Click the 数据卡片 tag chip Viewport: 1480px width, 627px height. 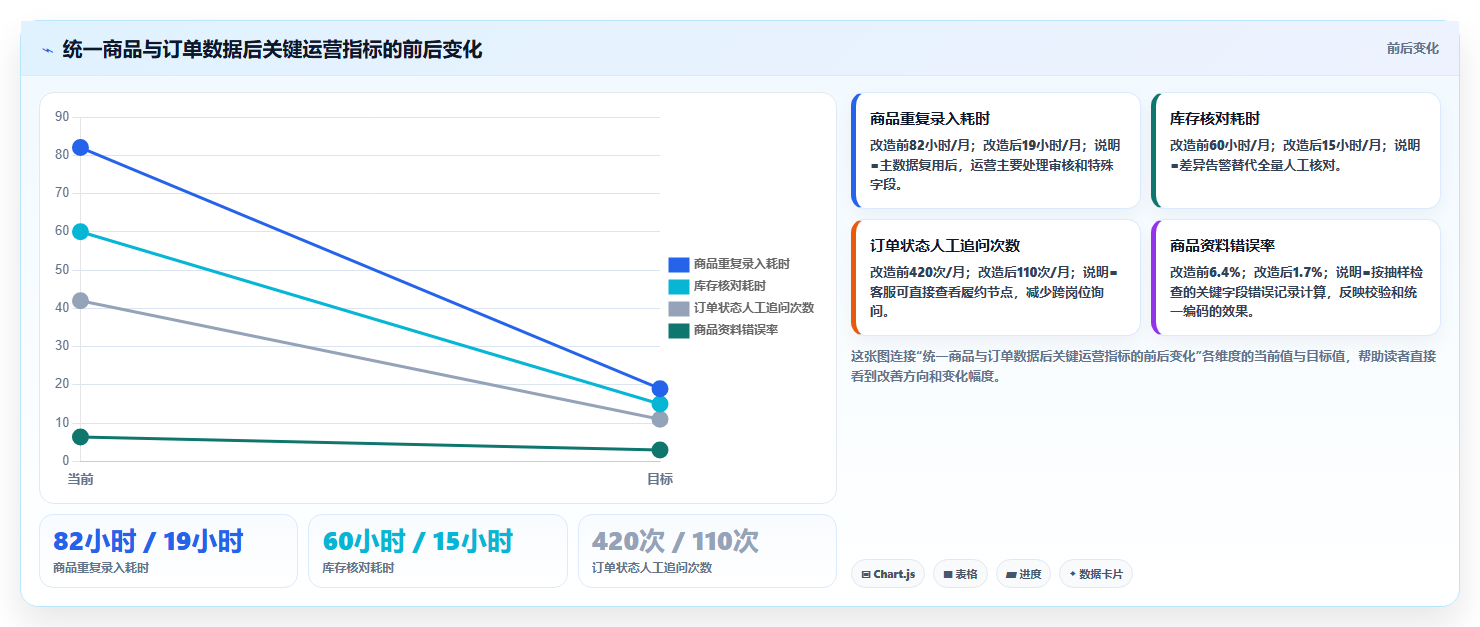point(1096,574)
